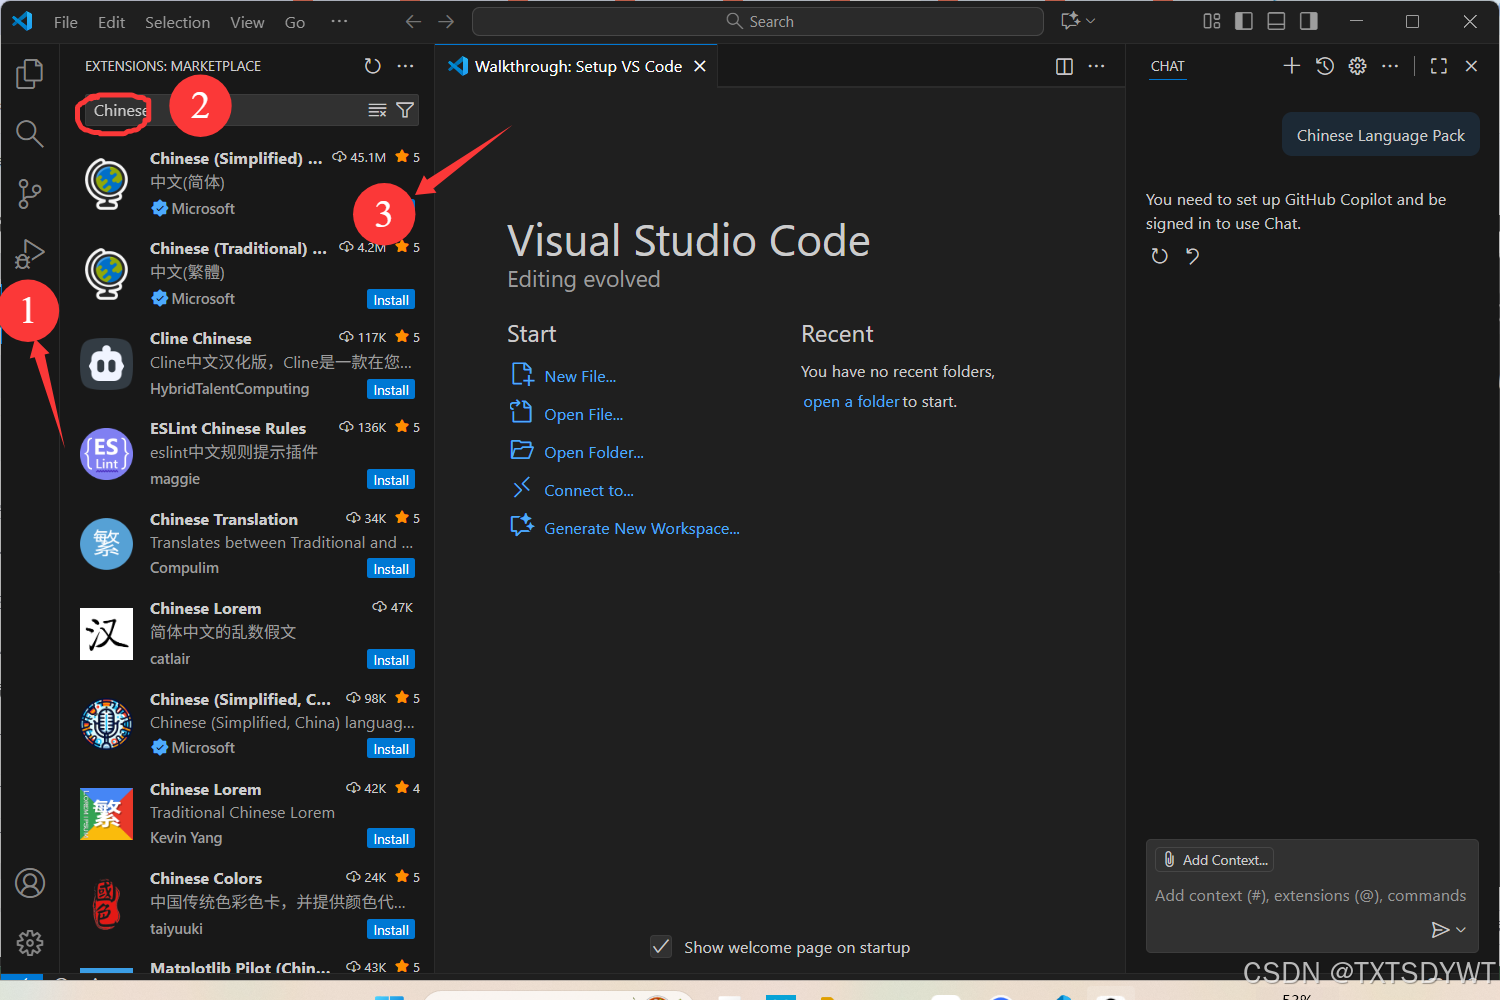
Task: Open the Manage gear icon in activity bar
Action: tap(30, 943)
